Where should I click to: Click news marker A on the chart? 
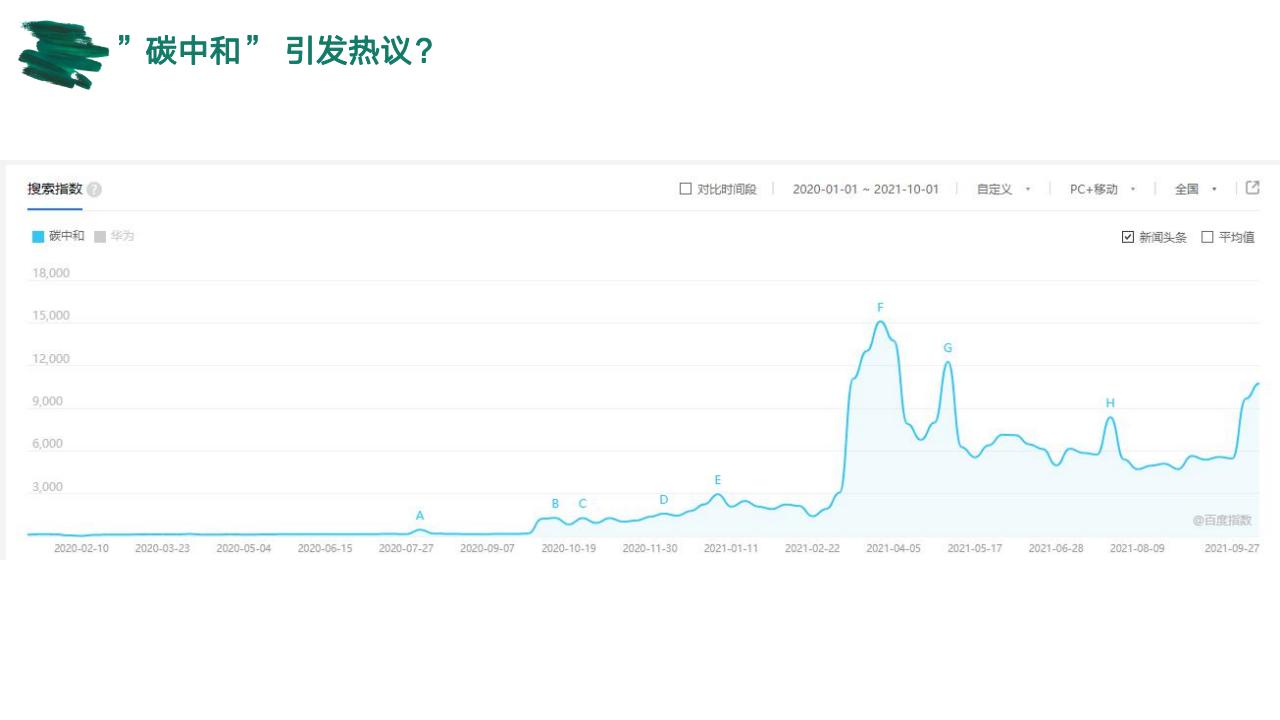(x=420, y=516)
